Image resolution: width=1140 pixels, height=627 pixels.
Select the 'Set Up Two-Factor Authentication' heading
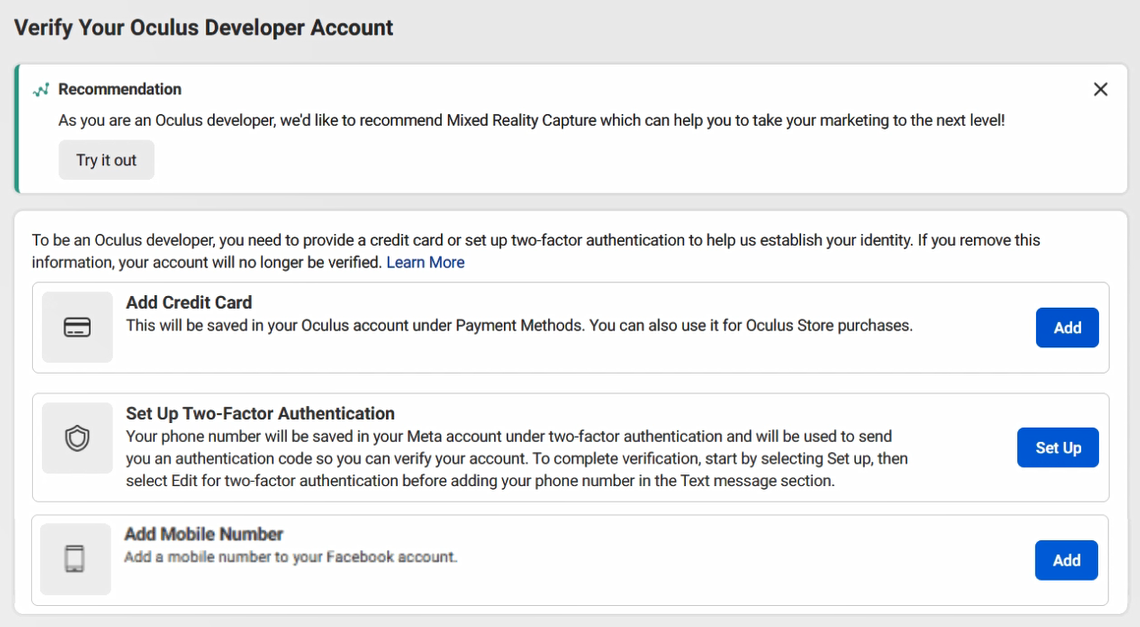pyautogui.click(x=260, y=414)
